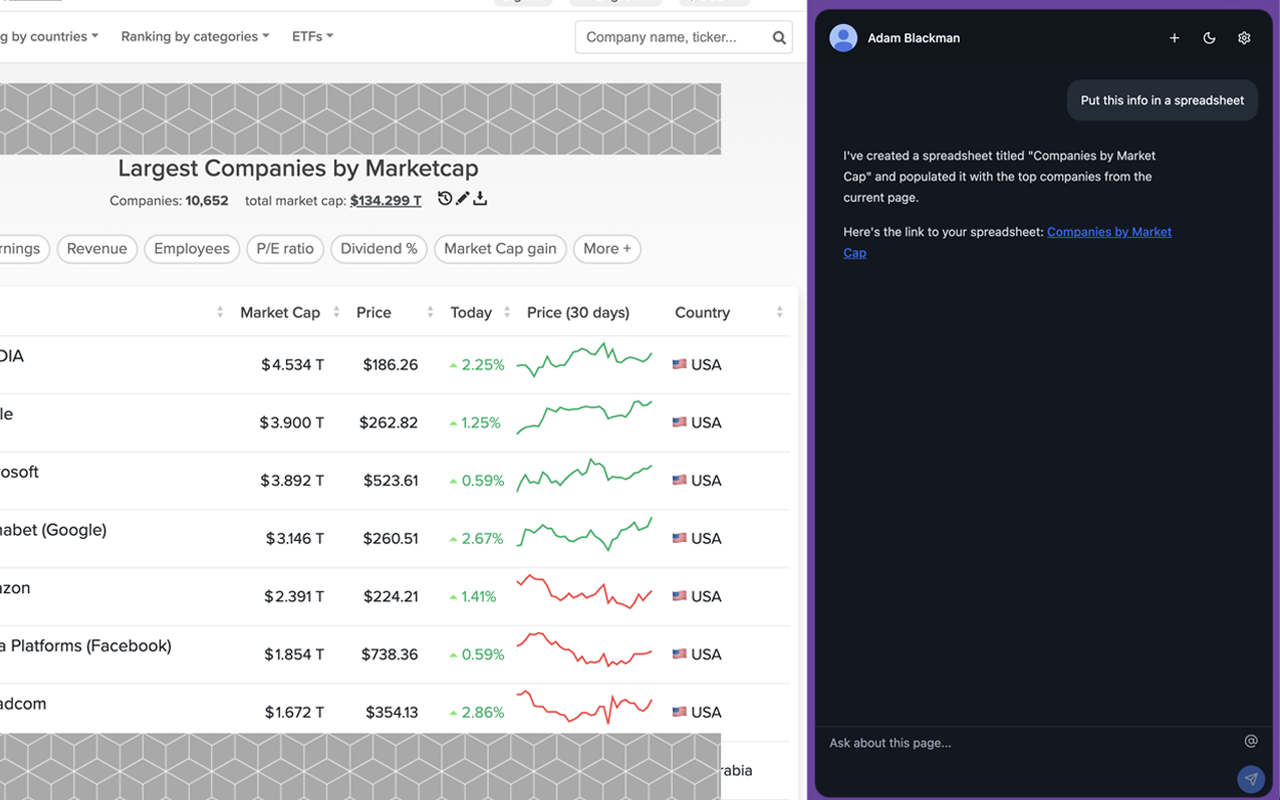Click the Alphabet (Google) company name

coord(53,530)
